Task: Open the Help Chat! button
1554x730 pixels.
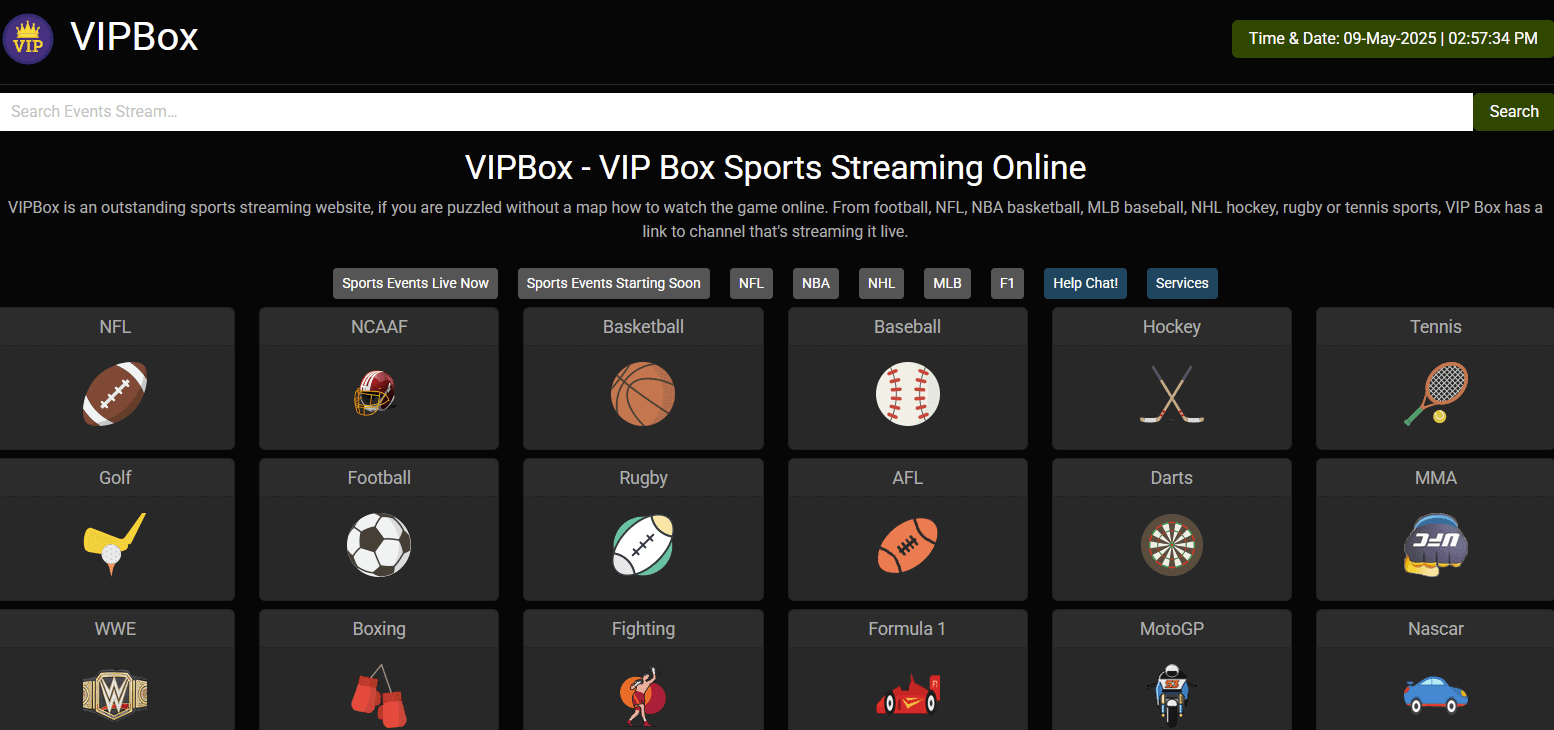Action: tap(1085, 283)
